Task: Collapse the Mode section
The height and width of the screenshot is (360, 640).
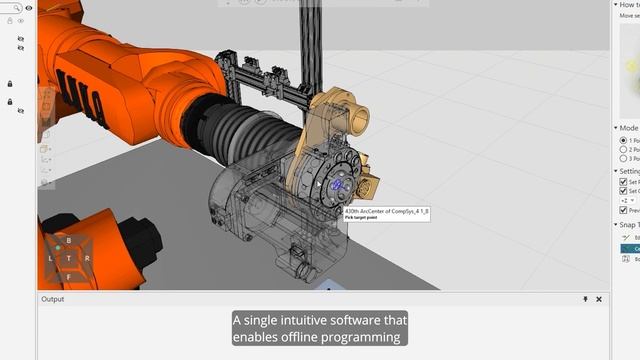Action: coord(616,128)
